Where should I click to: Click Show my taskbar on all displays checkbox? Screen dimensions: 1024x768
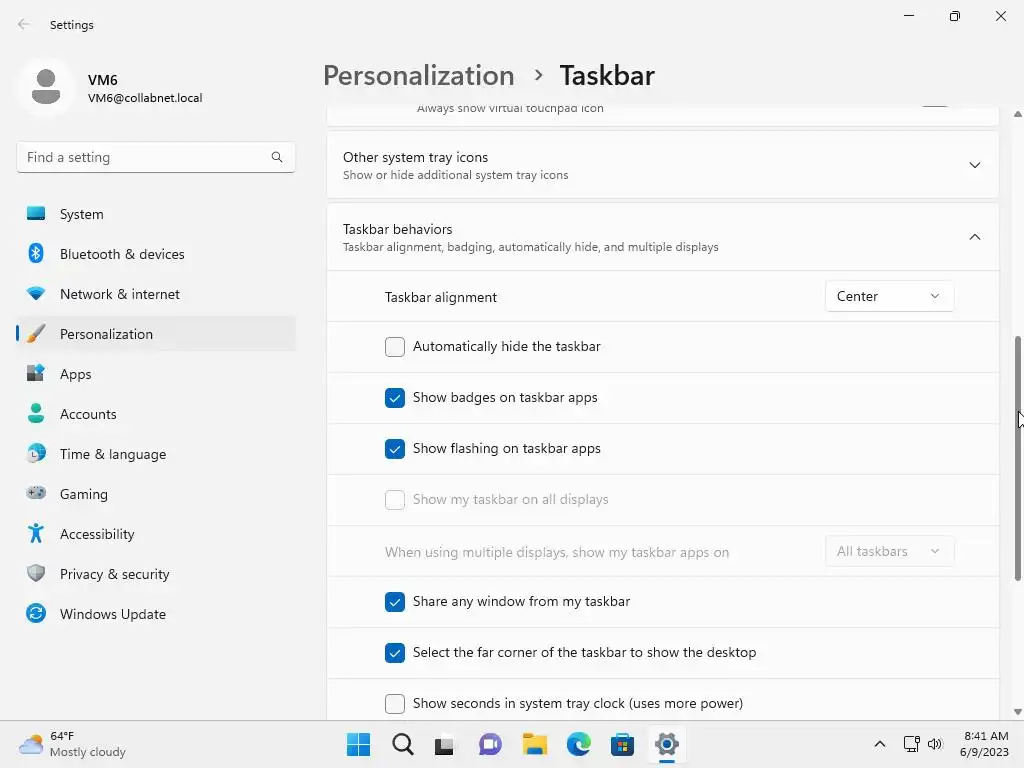tap(394, 500)
